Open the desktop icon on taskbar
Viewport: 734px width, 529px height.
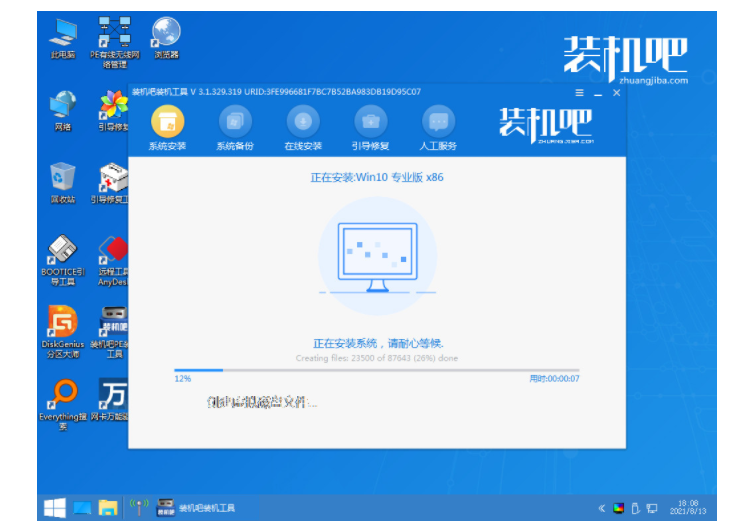82,508
